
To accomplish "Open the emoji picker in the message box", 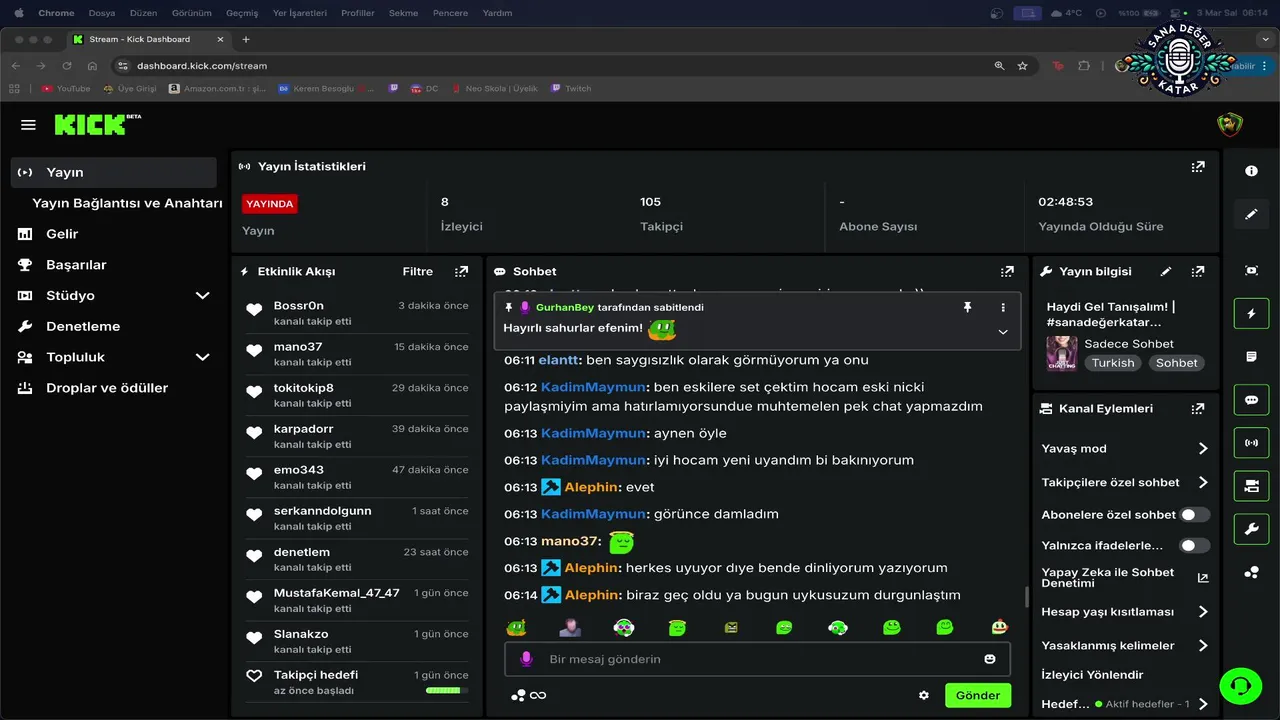I will point(990,659).
